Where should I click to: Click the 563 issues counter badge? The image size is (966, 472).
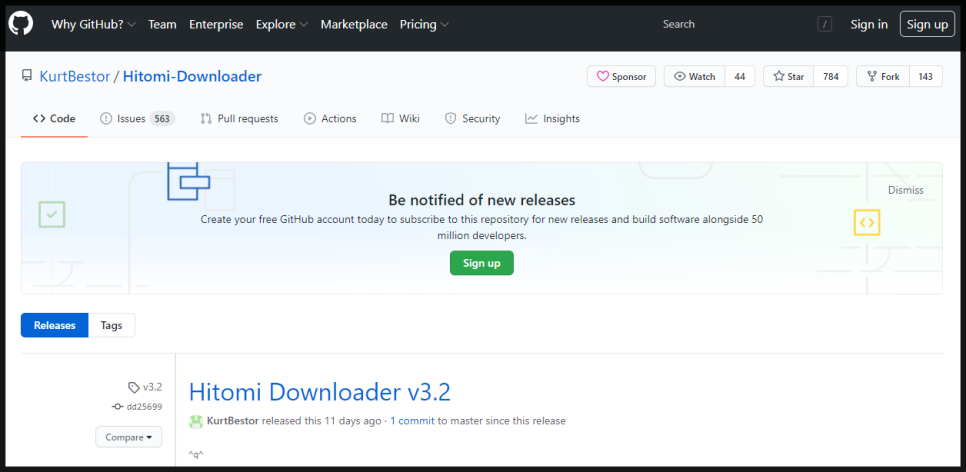162,119
